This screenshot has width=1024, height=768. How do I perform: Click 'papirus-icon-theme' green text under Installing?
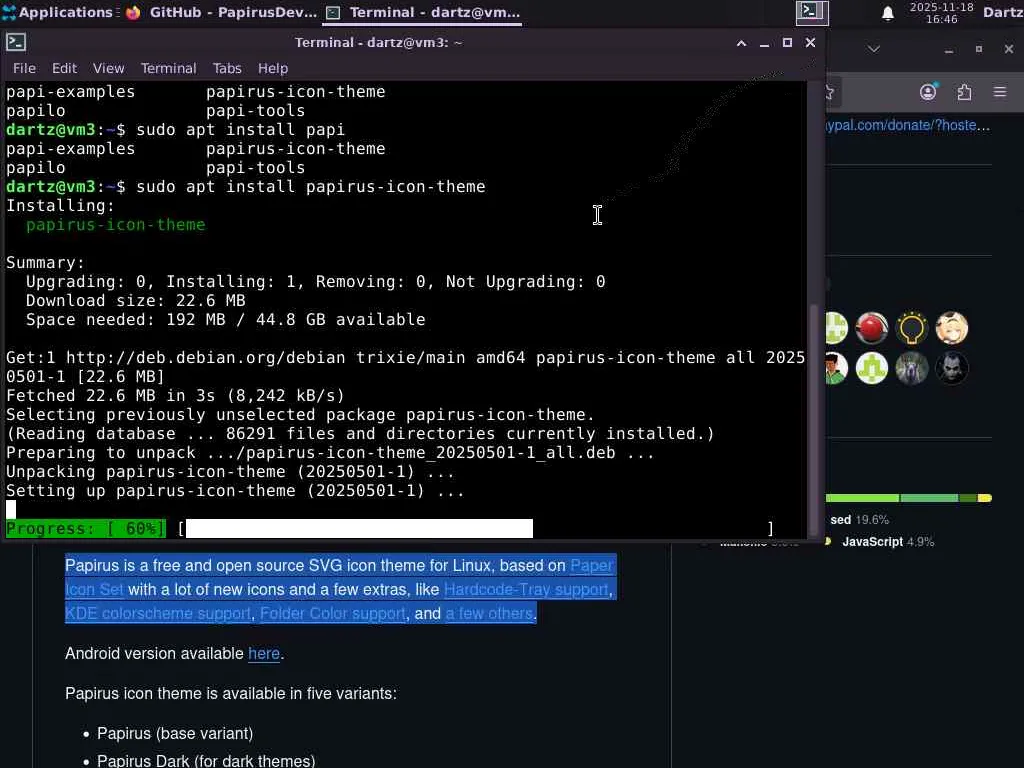point(116,225)
